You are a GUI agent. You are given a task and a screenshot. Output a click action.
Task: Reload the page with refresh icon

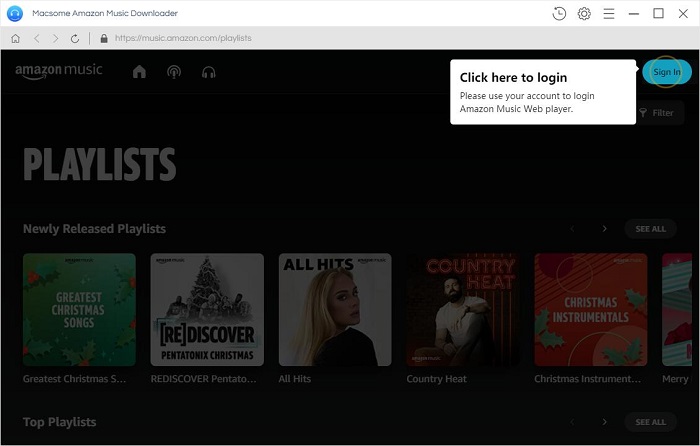pyautogui.click(x=75, y=38)
